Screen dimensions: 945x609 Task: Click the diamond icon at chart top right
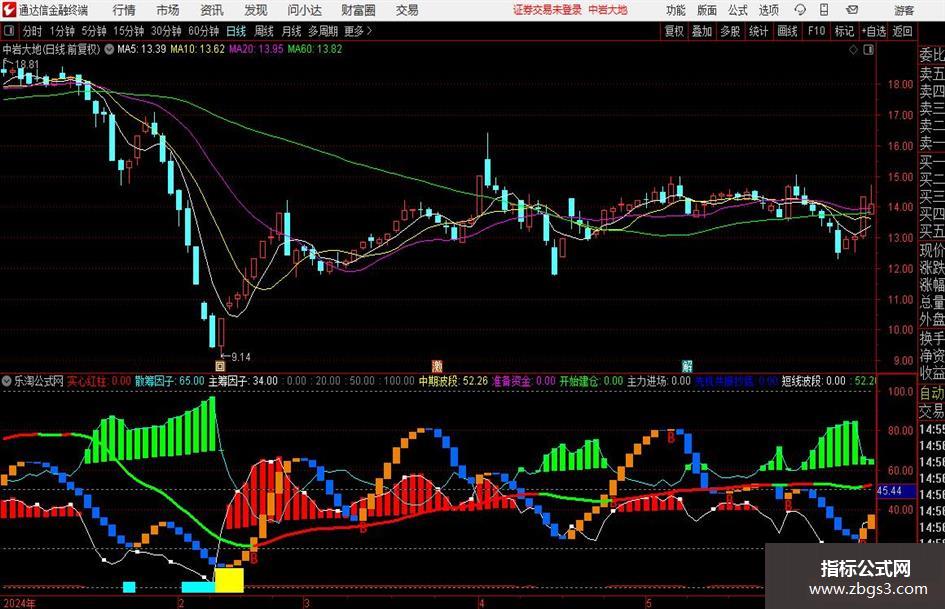tap(853, 50)
